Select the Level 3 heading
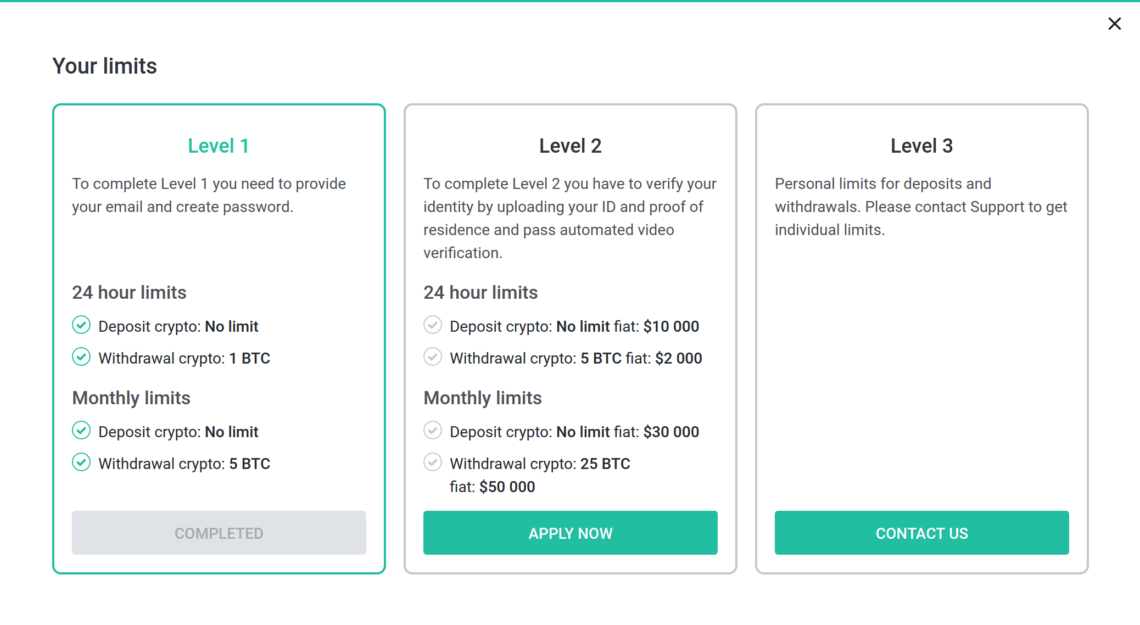The width and height of the screenshot is (1140, 625). click(x=921, y=146)
